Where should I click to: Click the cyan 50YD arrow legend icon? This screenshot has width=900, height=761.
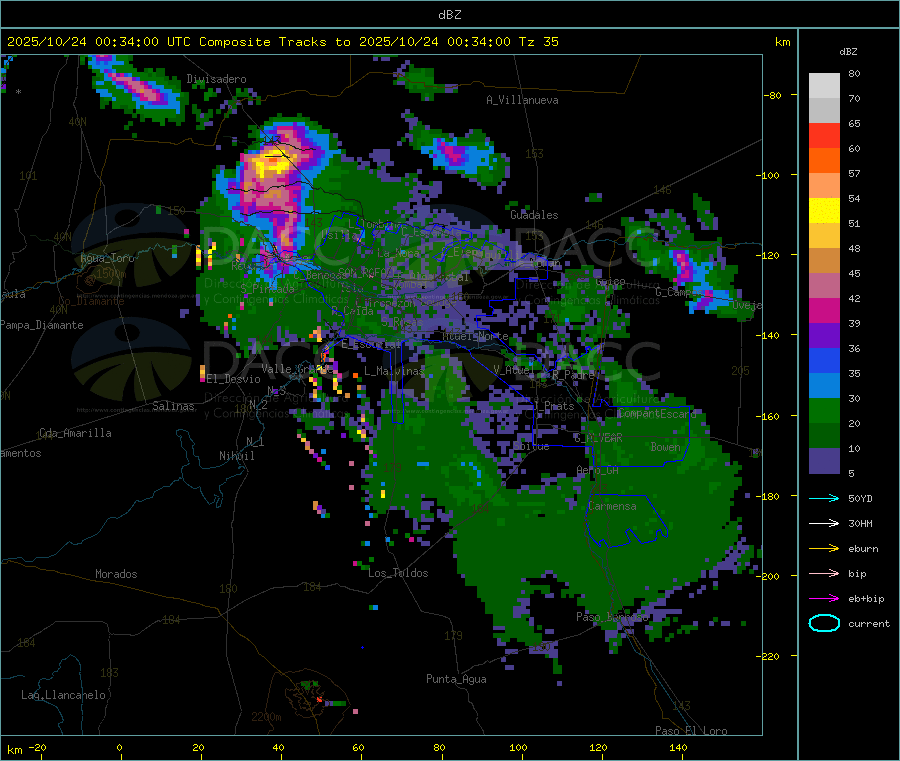coord(824,498)
